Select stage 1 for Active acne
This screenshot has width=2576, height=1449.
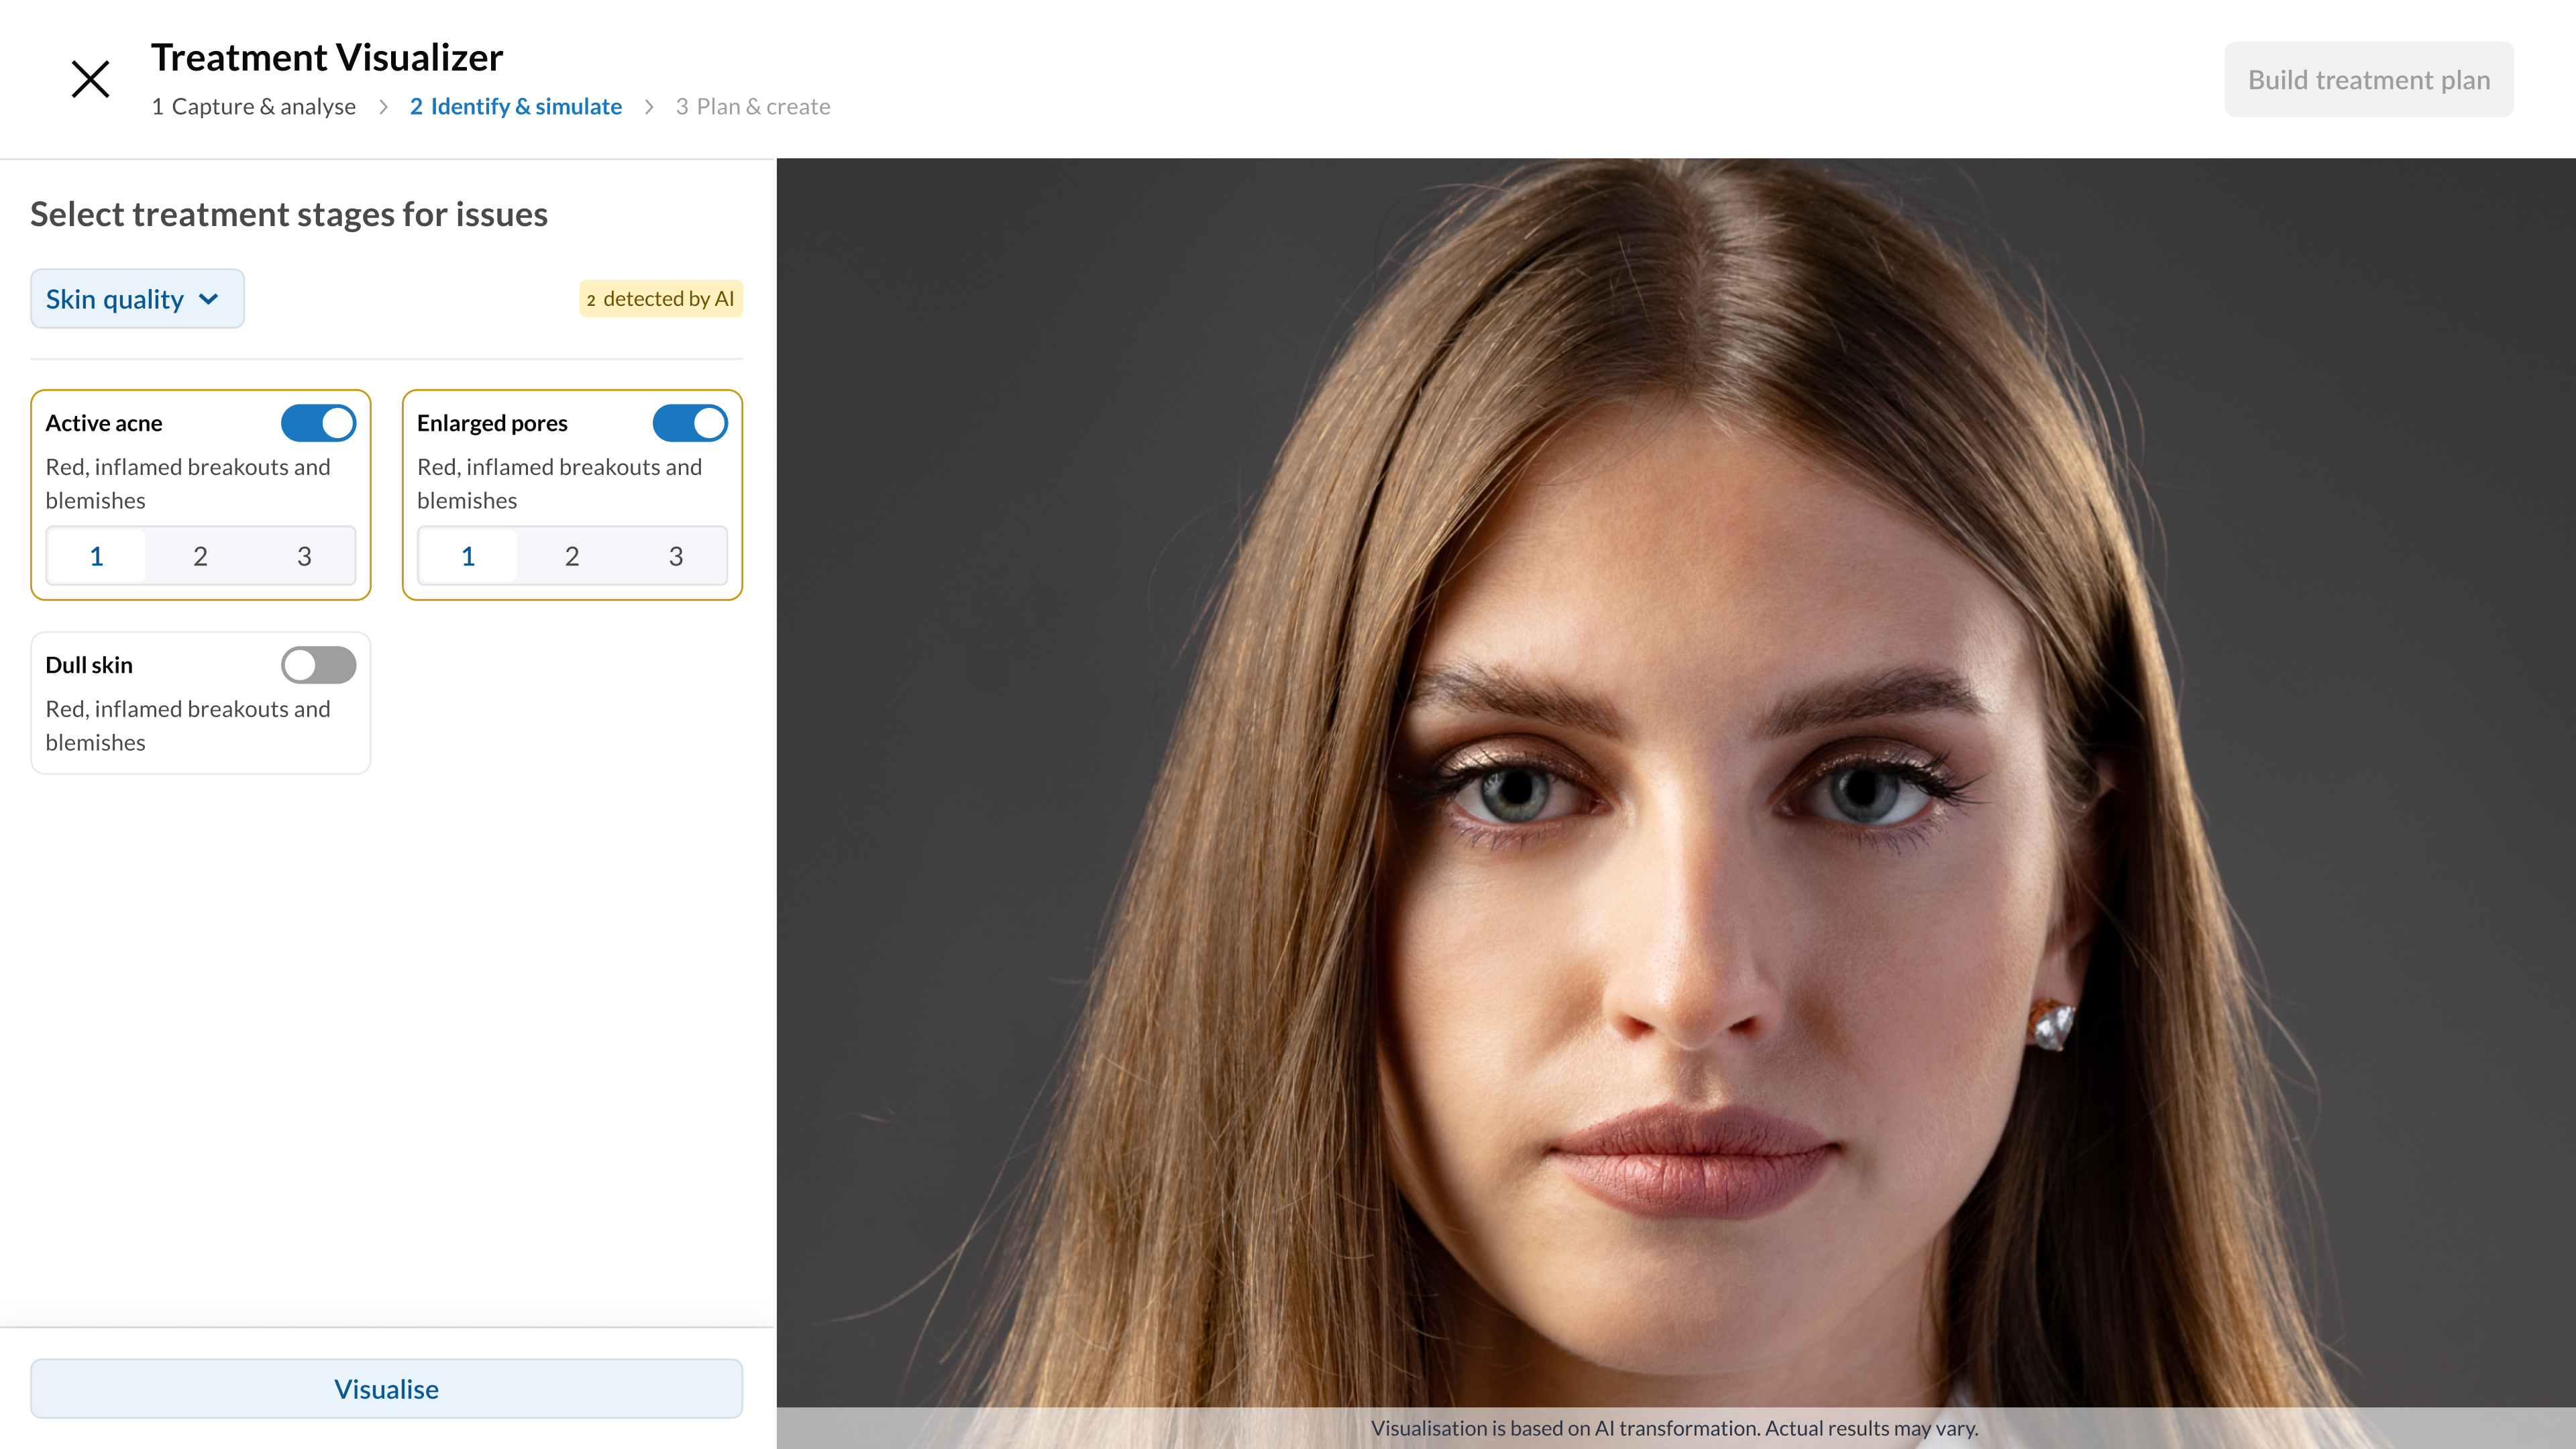point(97,556)
